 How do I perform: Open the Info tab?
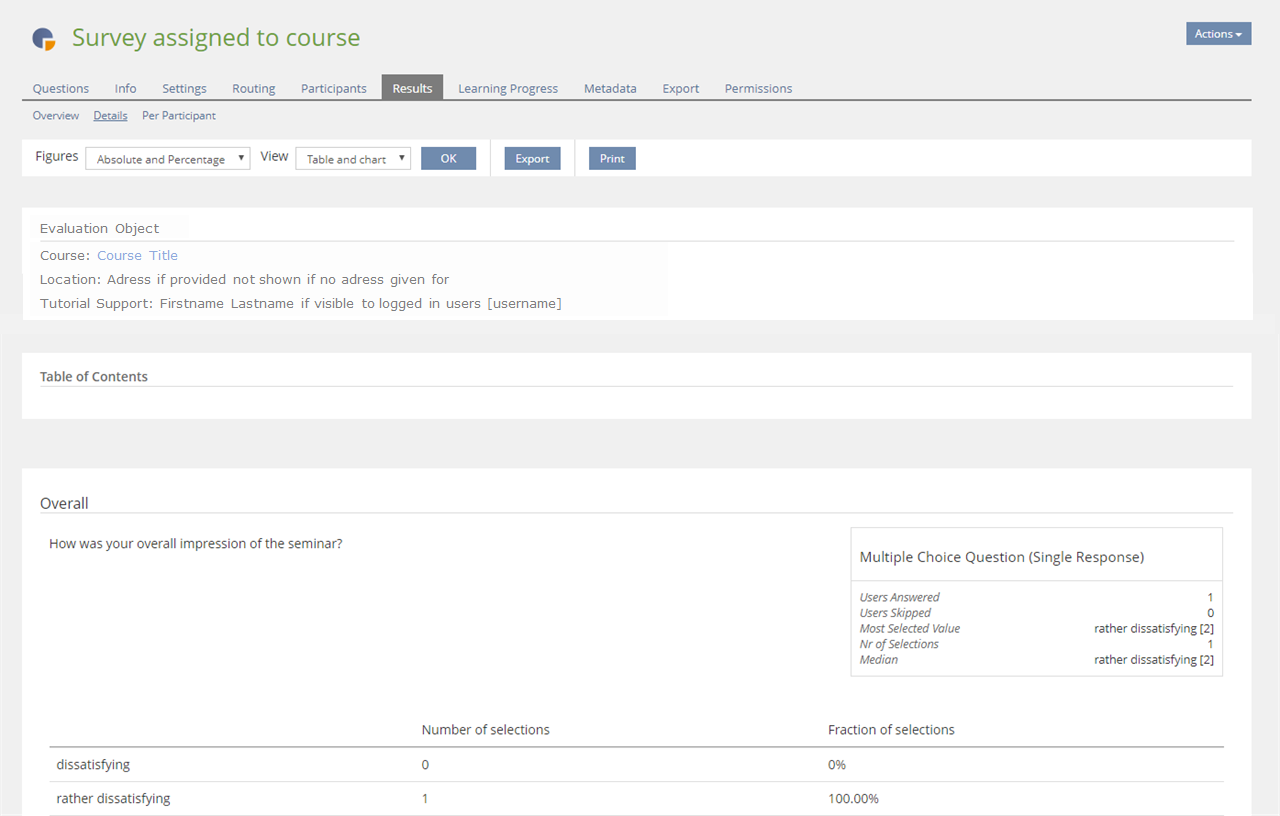point(125,89)
